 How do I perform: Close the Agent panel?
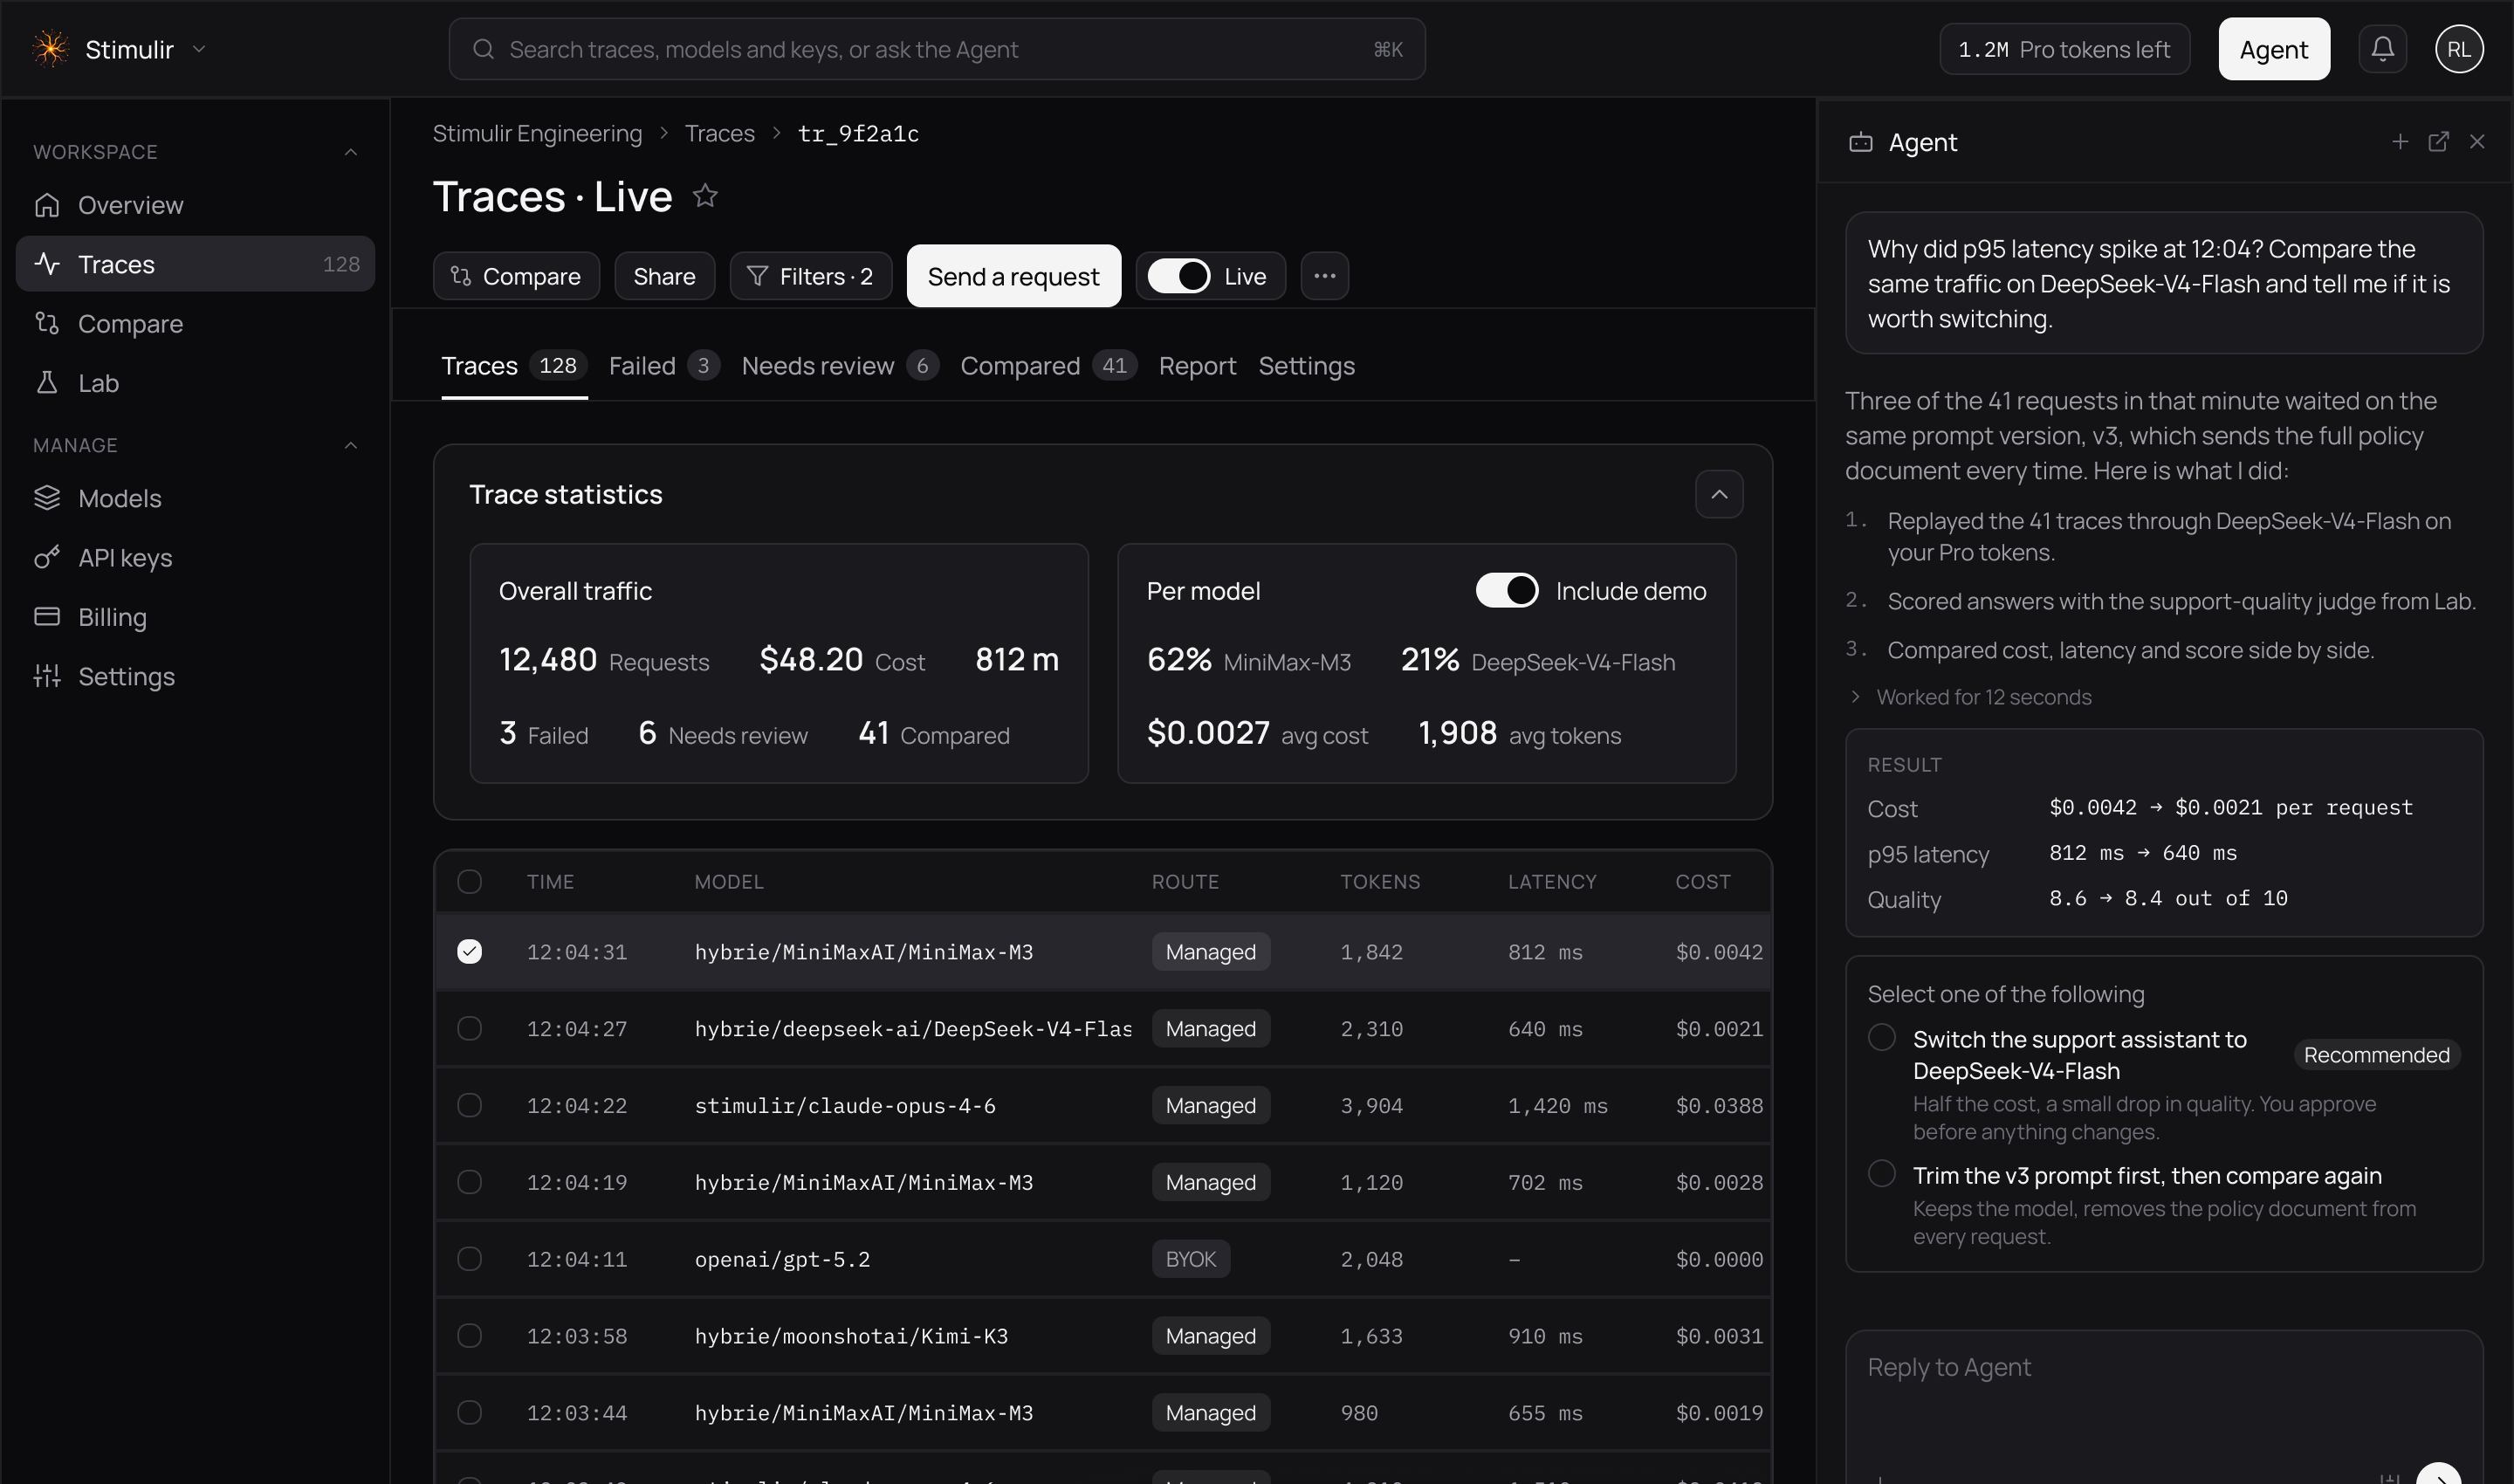(2476, 142)
